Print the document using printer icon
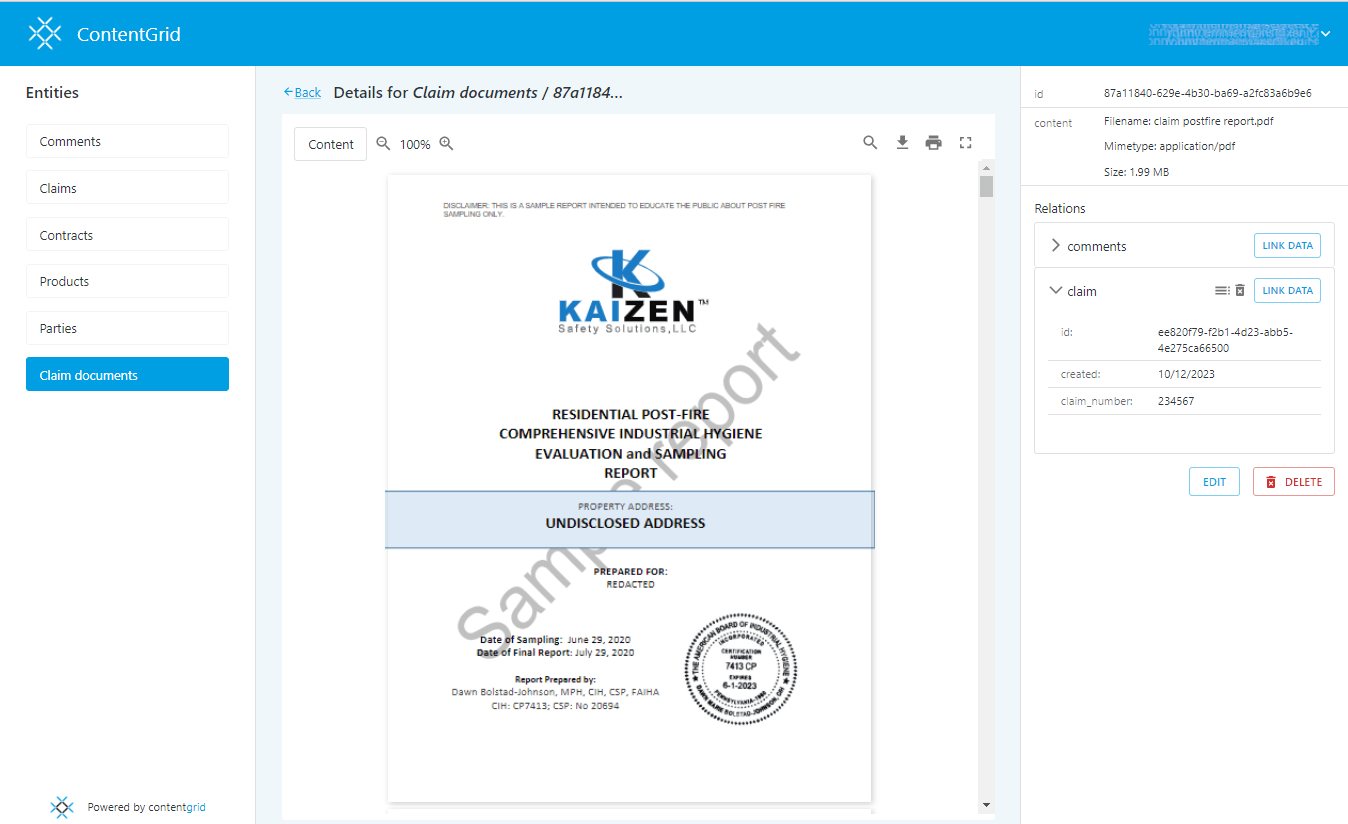This screenshot has width=1348, height=824. pos(933,143)
